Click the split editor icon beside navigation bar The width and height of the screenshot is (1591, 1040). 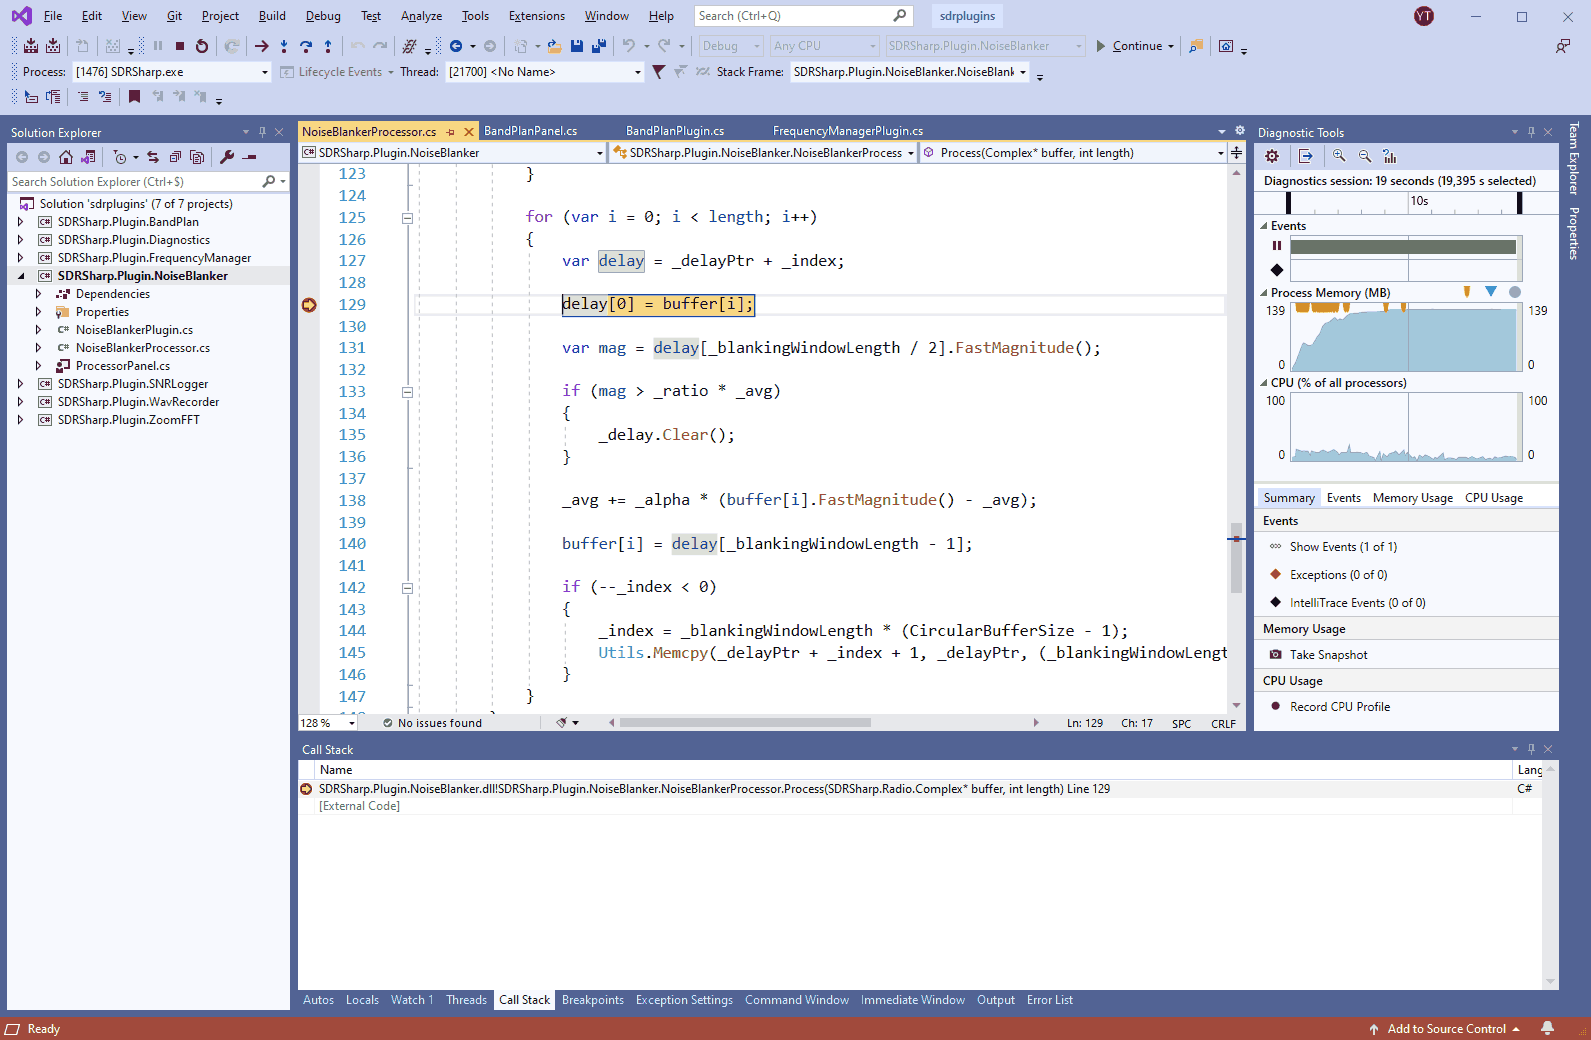click(1237, 153)
